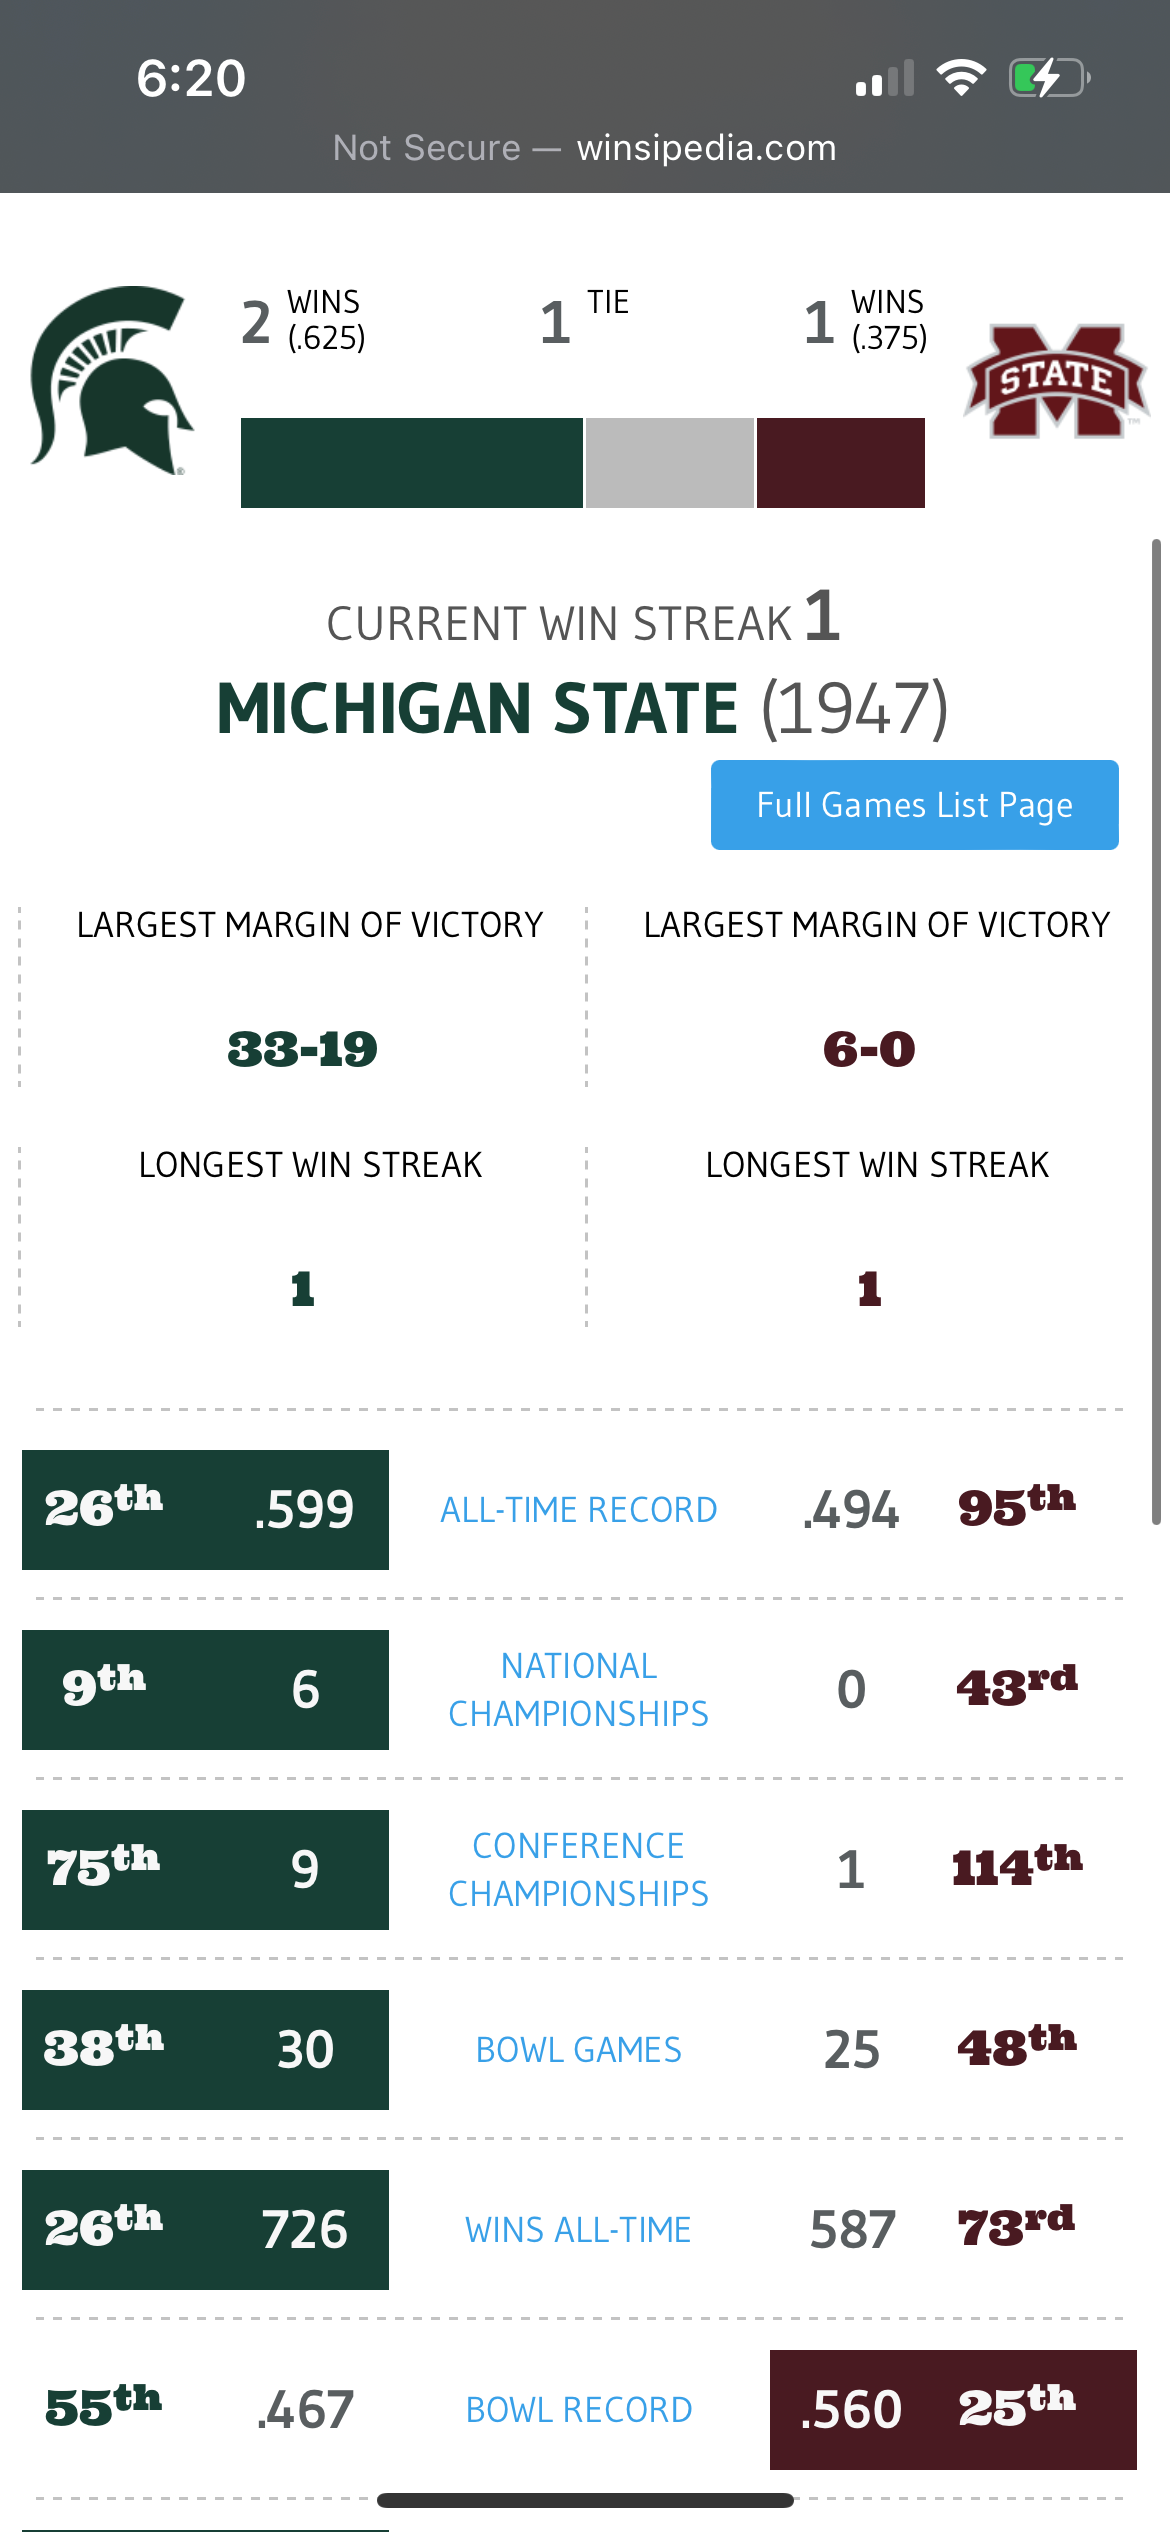Open the NATIONAL CHAMPIONSHIPS link
Viewport: 1170px width, 2532px height.
(x=578, y=1690)
